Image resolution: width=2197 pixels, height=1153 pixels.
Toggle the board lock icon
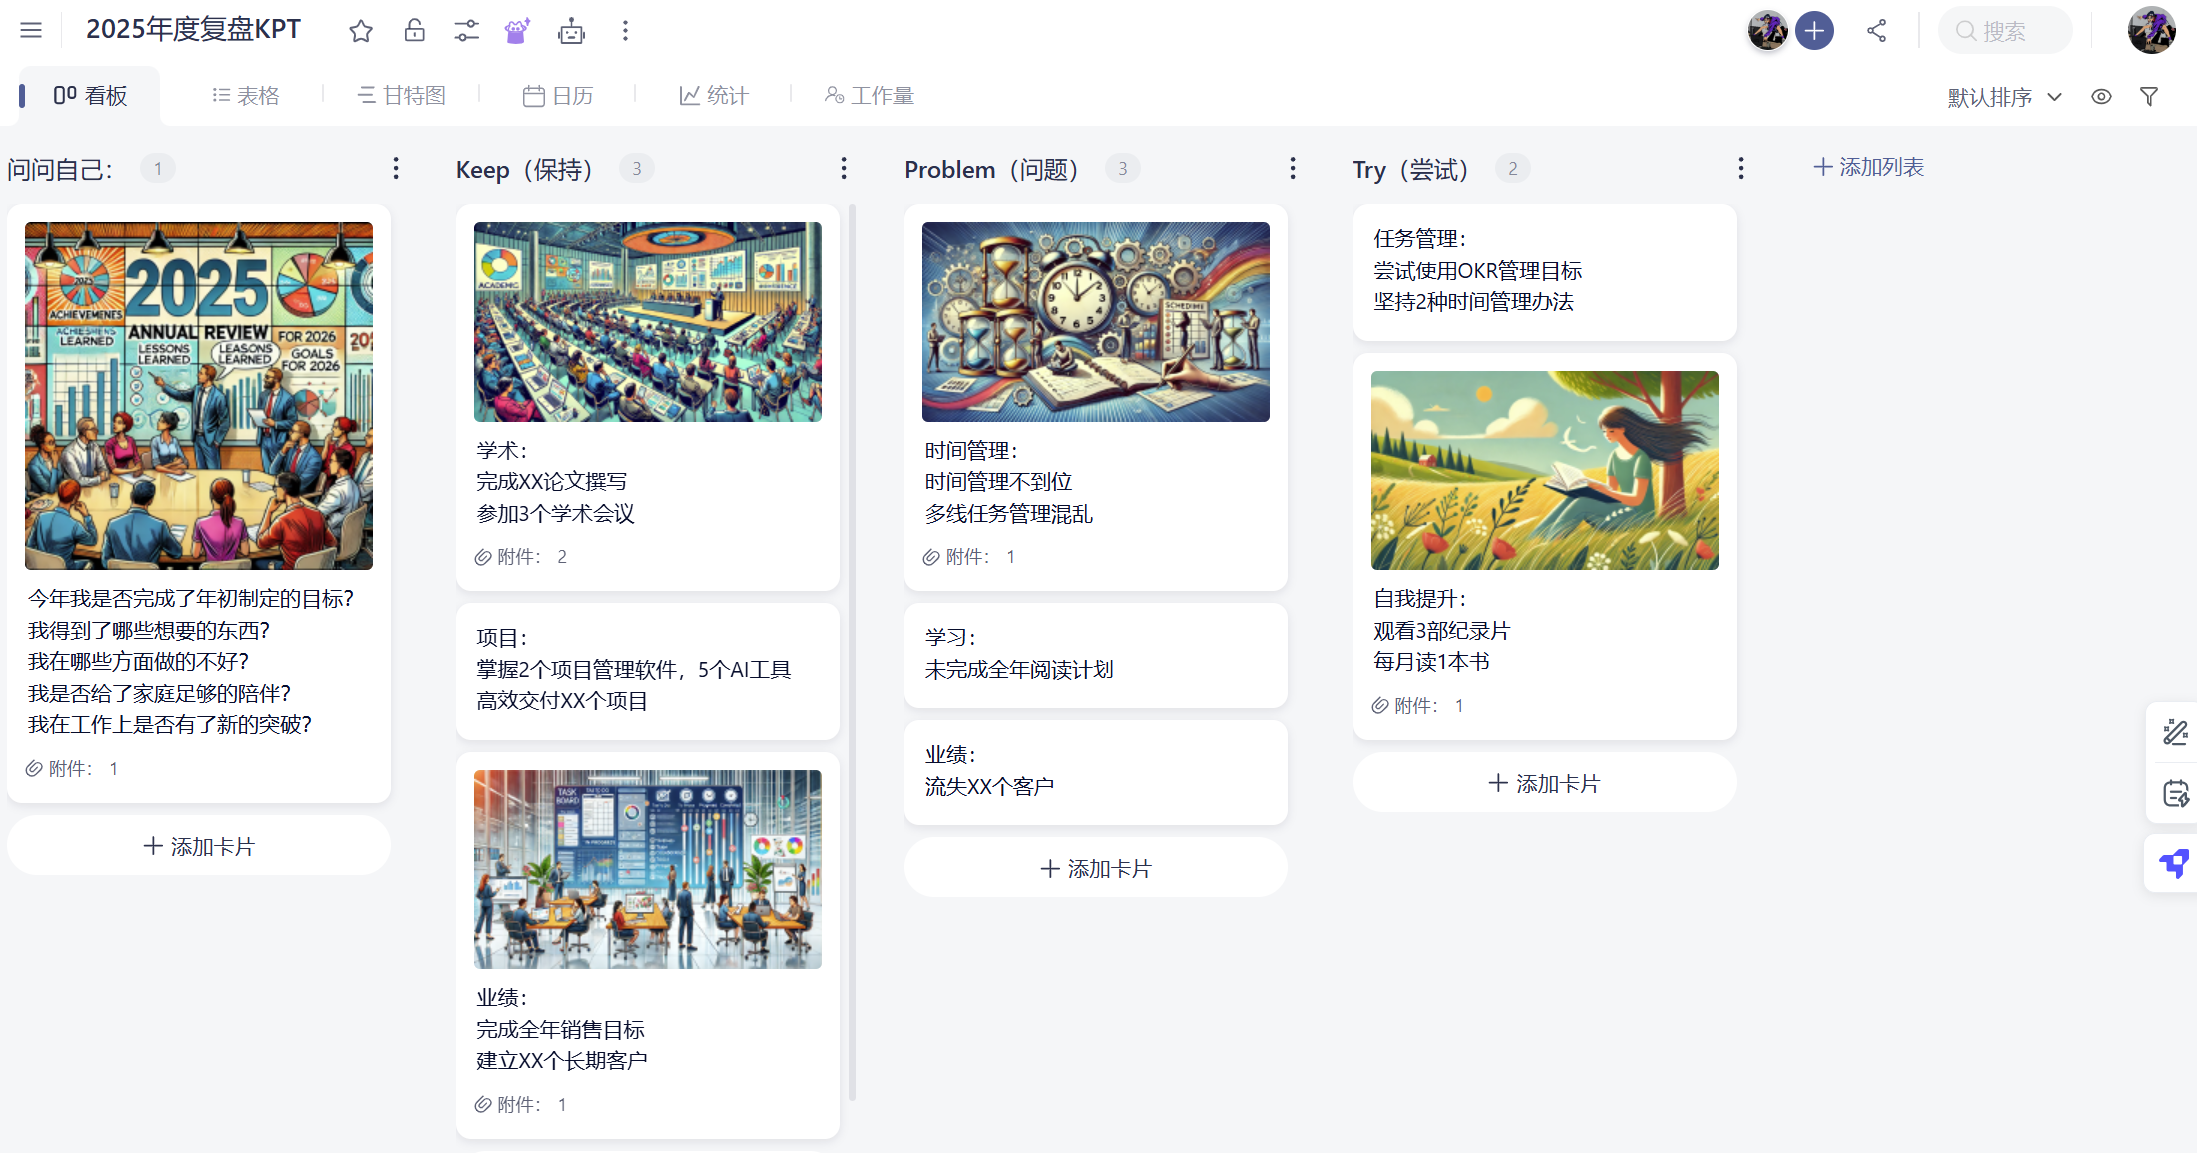click(x=414, y=31)
